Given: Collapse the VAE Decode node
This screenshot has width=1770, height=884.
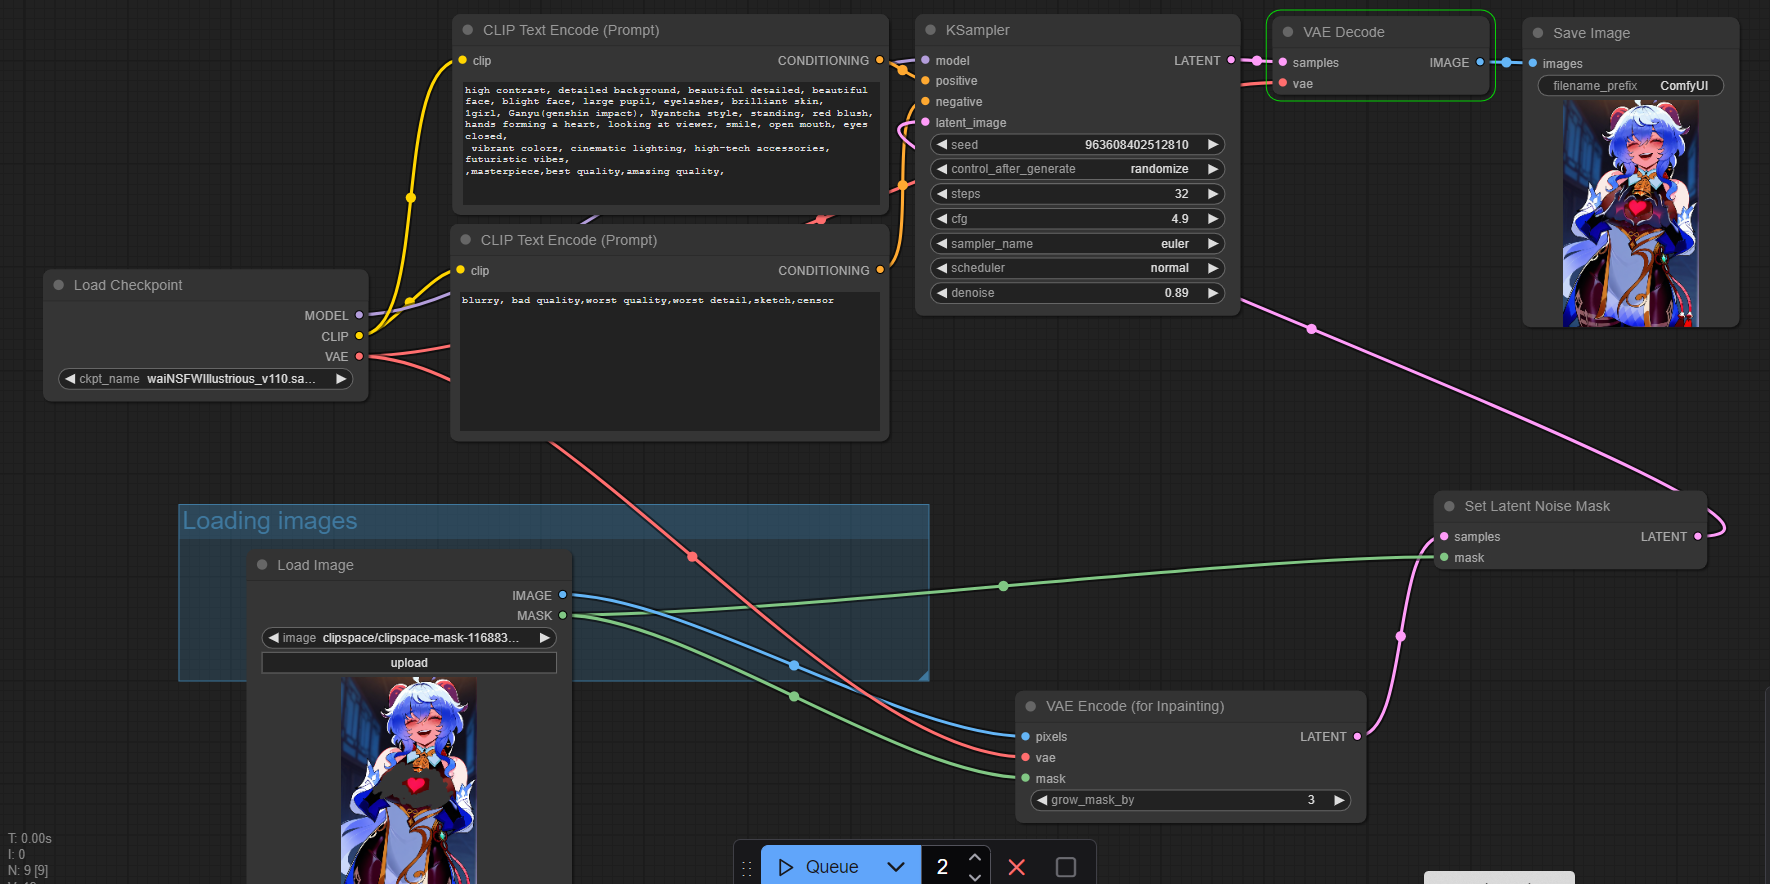Looking at the screenshot, I should pyautogui.click(x=1288, y=32).
